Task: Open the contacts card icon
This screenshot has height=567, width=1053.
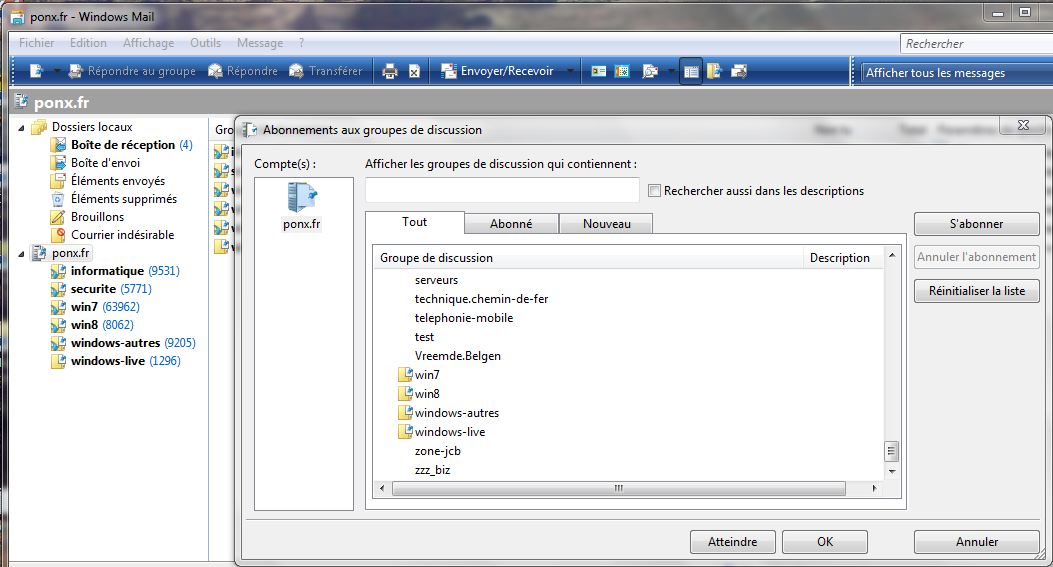Action: [598, 71]
